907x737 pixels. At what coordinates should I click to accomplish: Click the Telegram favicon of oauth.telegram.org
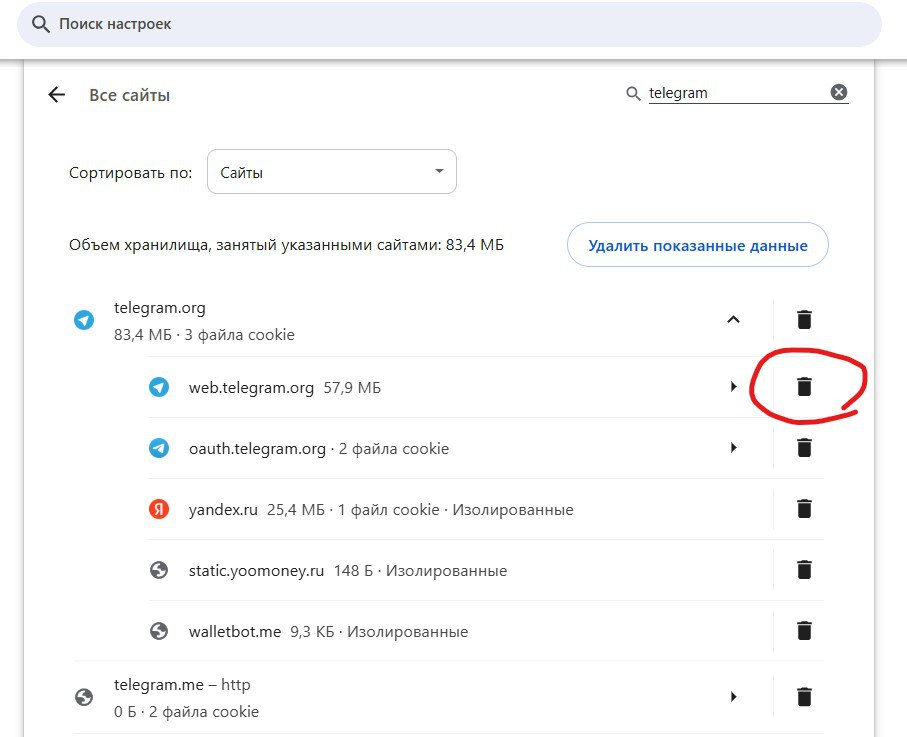(159, 448)
